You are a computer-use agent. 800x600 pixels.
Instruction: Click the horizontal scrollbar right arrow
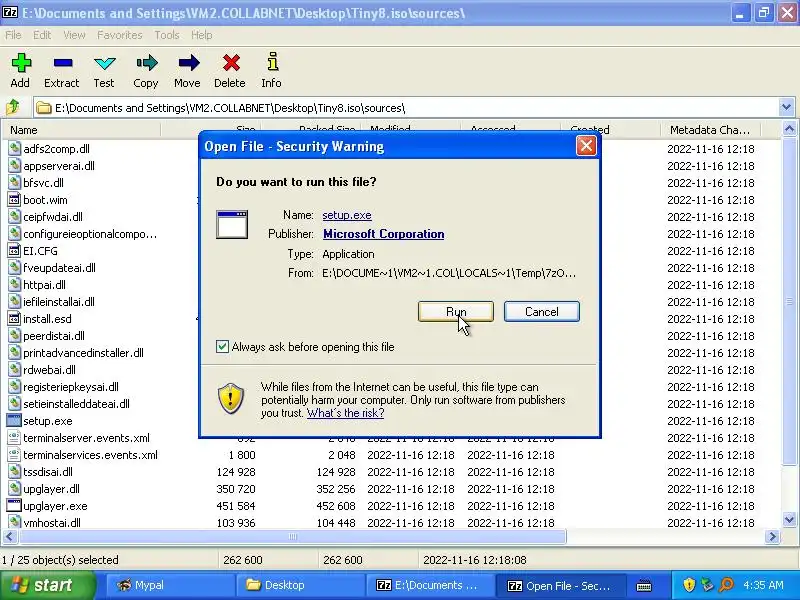coord(772,536)
